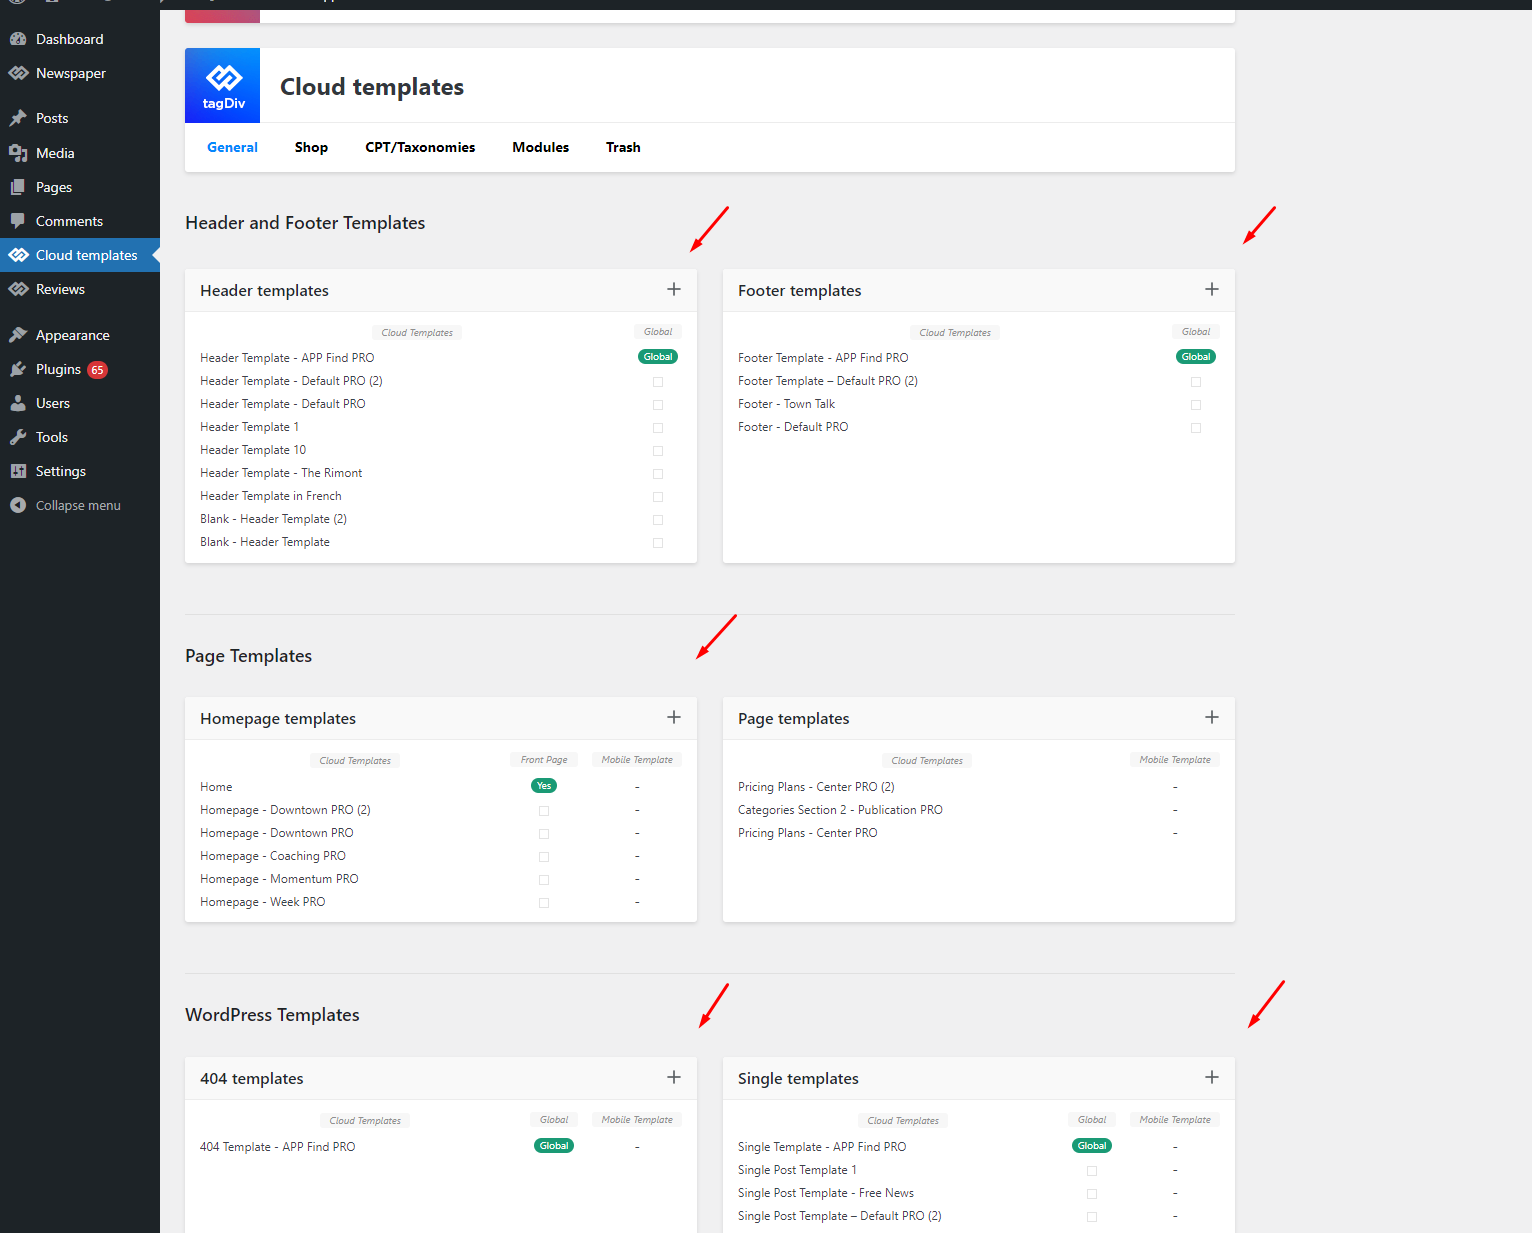Open Single Post Template – Default PRO (2)
This screenshot has height=1233, width=1532.
(x=840, y=1216)
